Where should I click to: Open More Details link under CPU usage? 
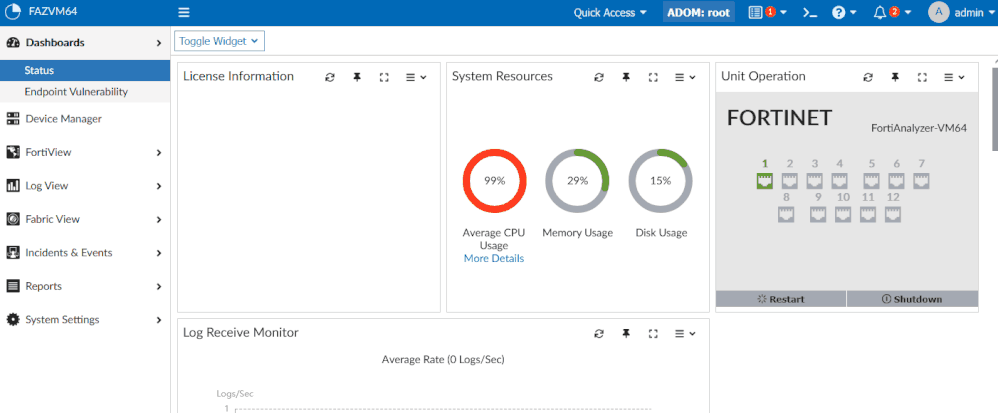493,258
